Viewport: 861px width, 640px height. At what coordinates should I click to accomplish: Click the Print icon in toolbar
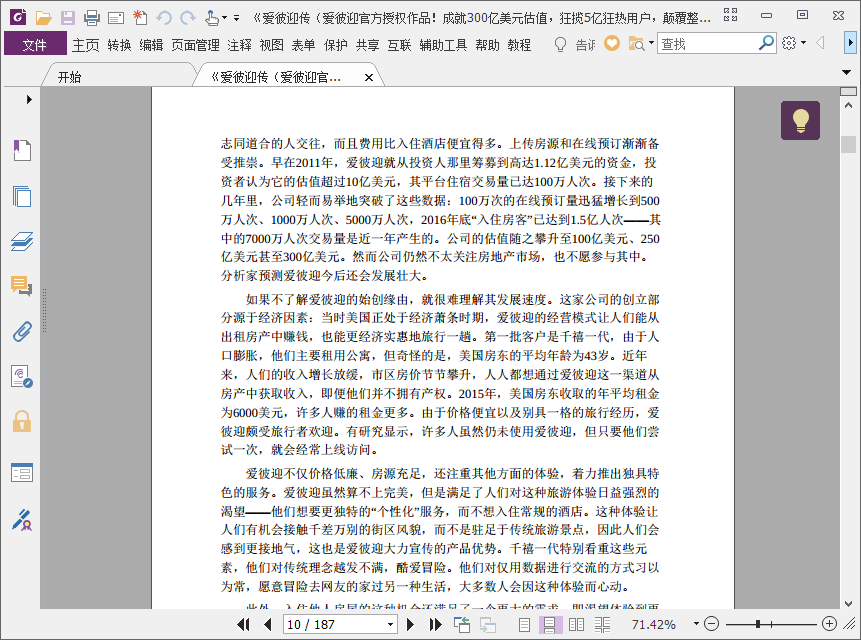coord(92,18)
